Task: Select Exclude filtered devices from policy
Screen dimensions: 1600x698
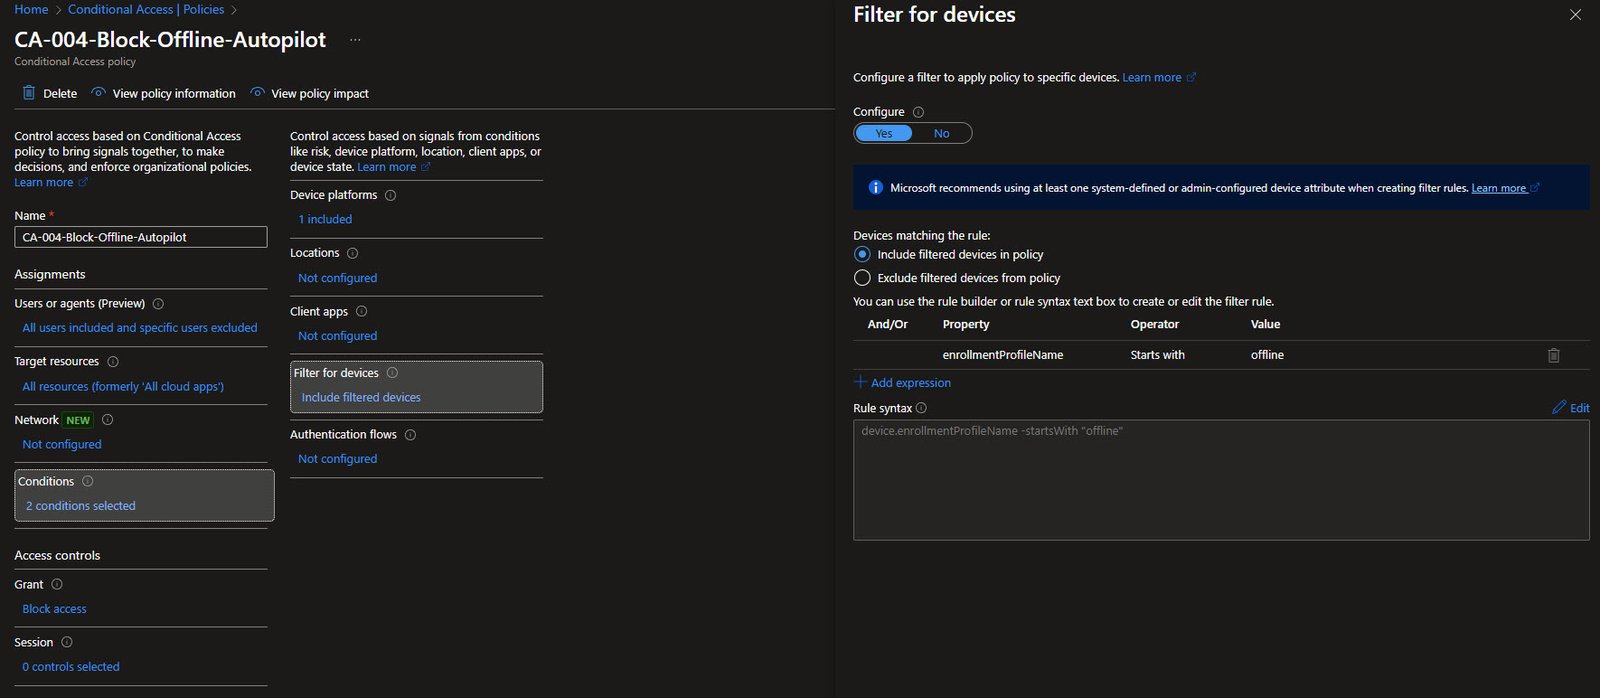Action: click(x=862, y=278)
